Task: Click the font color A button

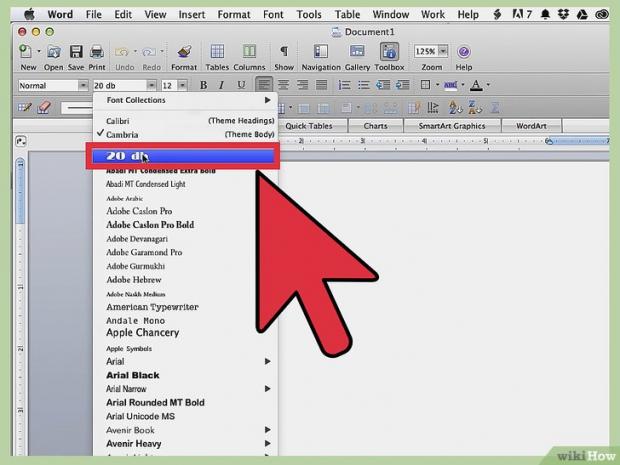Action: pos(477,86)
